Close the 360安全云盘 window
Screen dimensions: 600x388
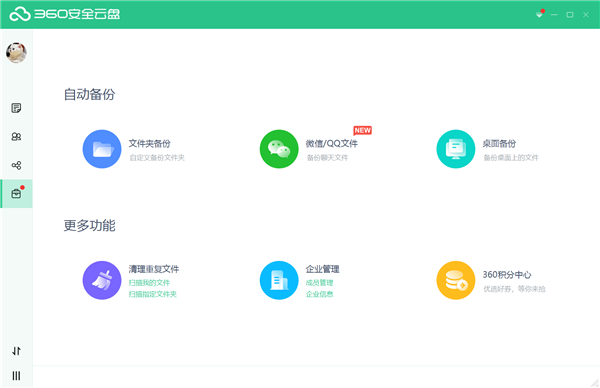point(586,15)
